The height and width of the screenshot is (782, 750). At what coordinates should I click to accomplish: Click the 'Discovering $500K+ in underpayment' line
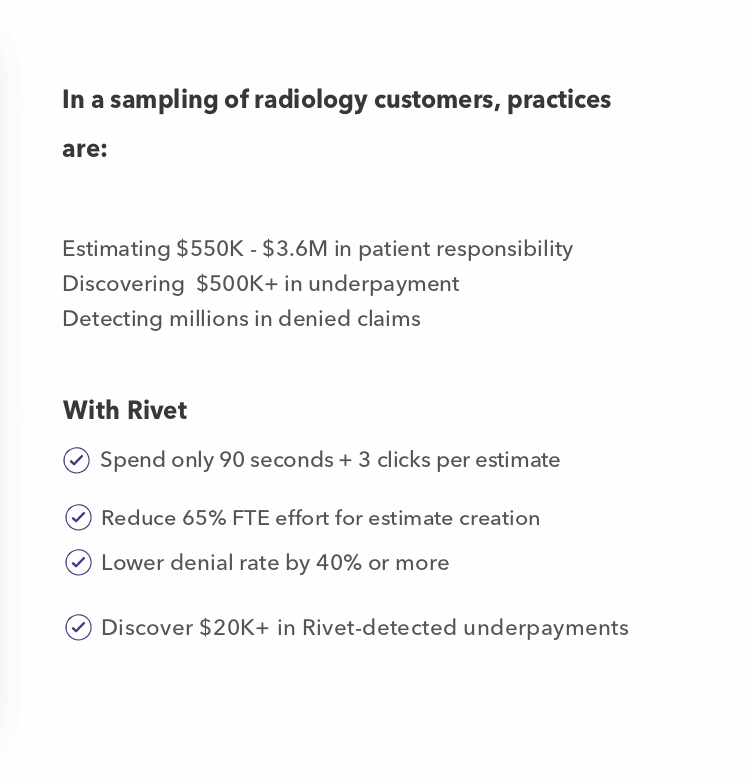point(261,284)
